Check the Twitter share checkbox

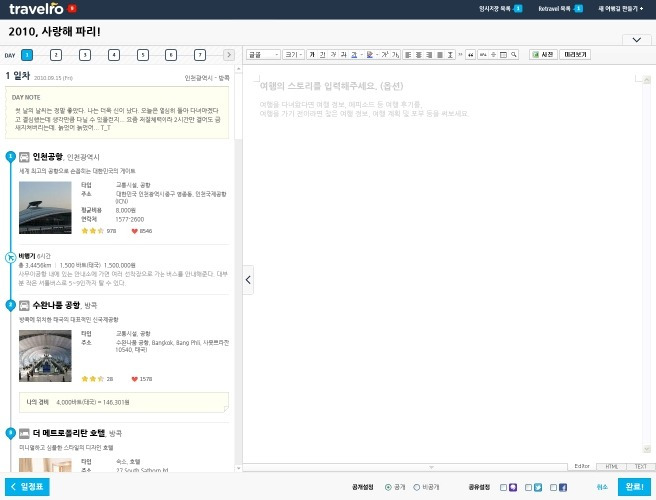tap(528, 487)
